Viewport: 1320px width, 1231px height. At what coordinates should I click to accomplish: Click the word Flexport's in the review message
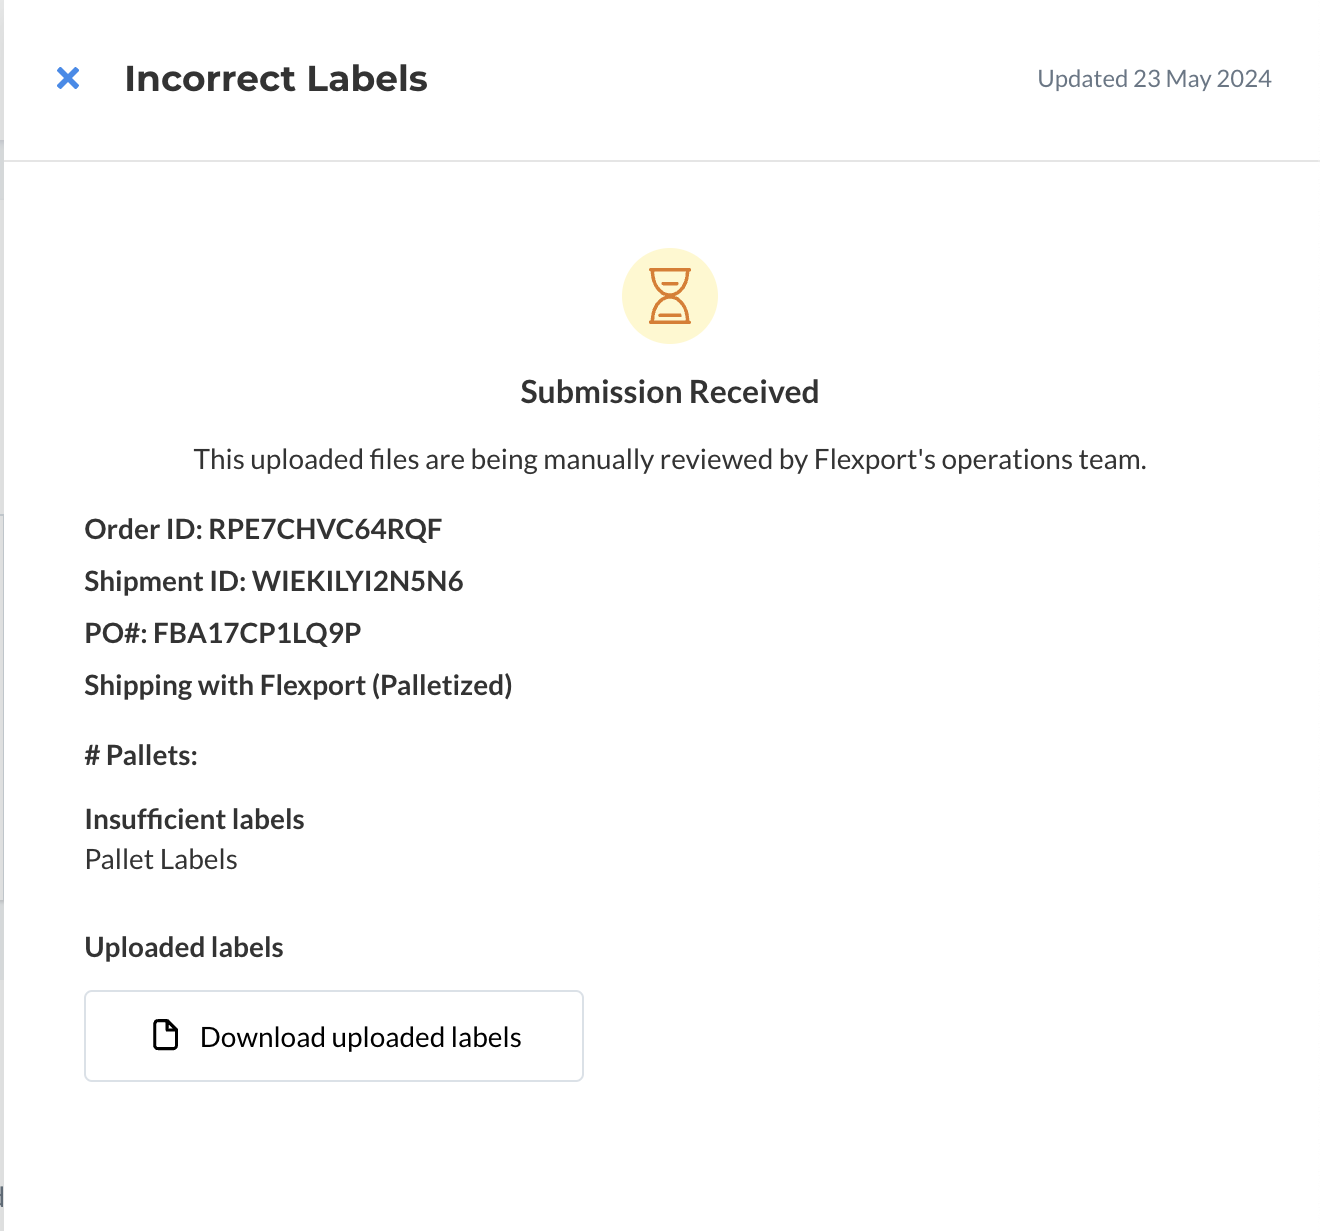coord(875,459)
